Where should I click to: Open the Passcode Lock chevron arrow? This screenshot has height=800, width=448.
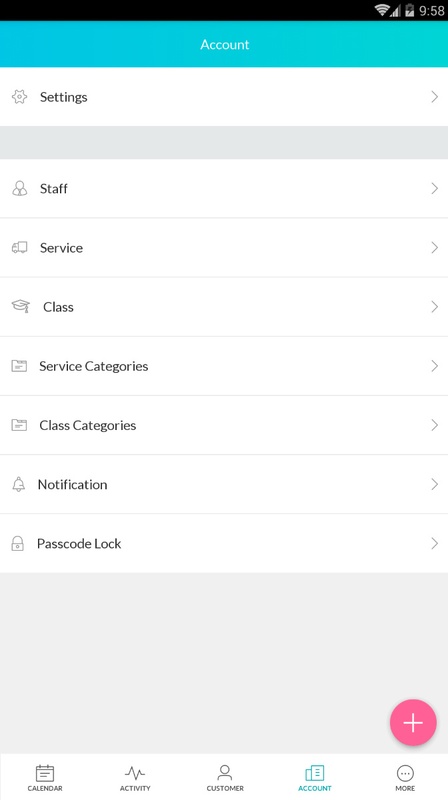434,543
